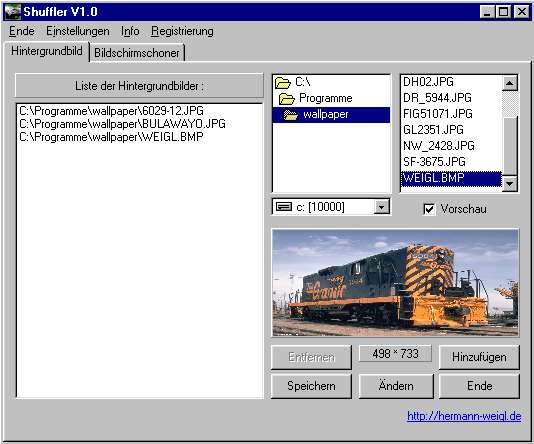Viewport: 534px width, 444px height.
Task: Toggle the Vorschau checkbox
Action: [429, 209]
